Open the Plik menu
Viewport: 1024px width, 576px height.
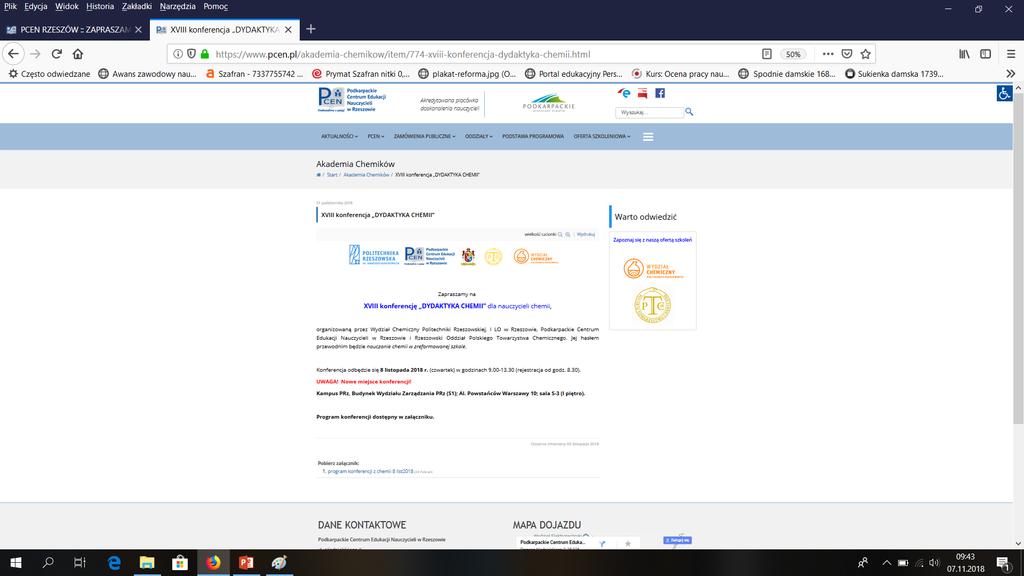coord(10,7)
